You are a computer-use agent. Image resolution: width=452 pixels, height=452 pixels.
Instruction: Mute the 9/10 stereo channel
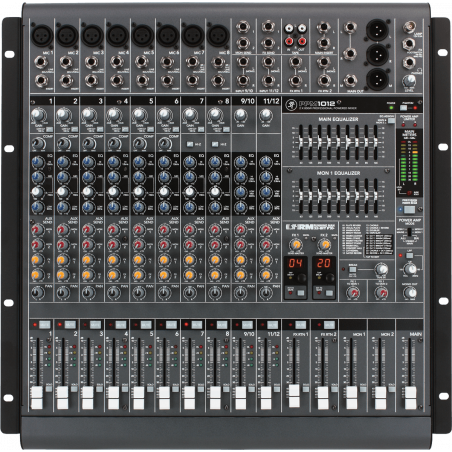coord(247,324)
